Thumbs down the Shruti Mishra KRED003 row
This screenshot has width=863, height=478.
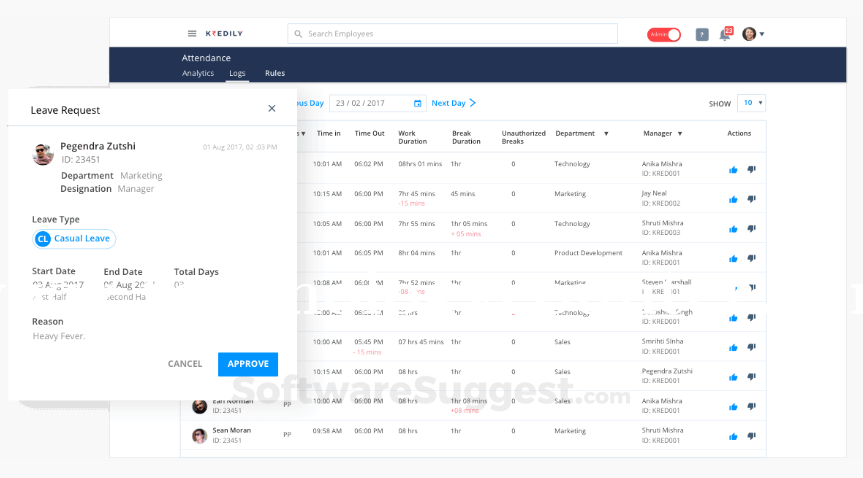(752, 229)
